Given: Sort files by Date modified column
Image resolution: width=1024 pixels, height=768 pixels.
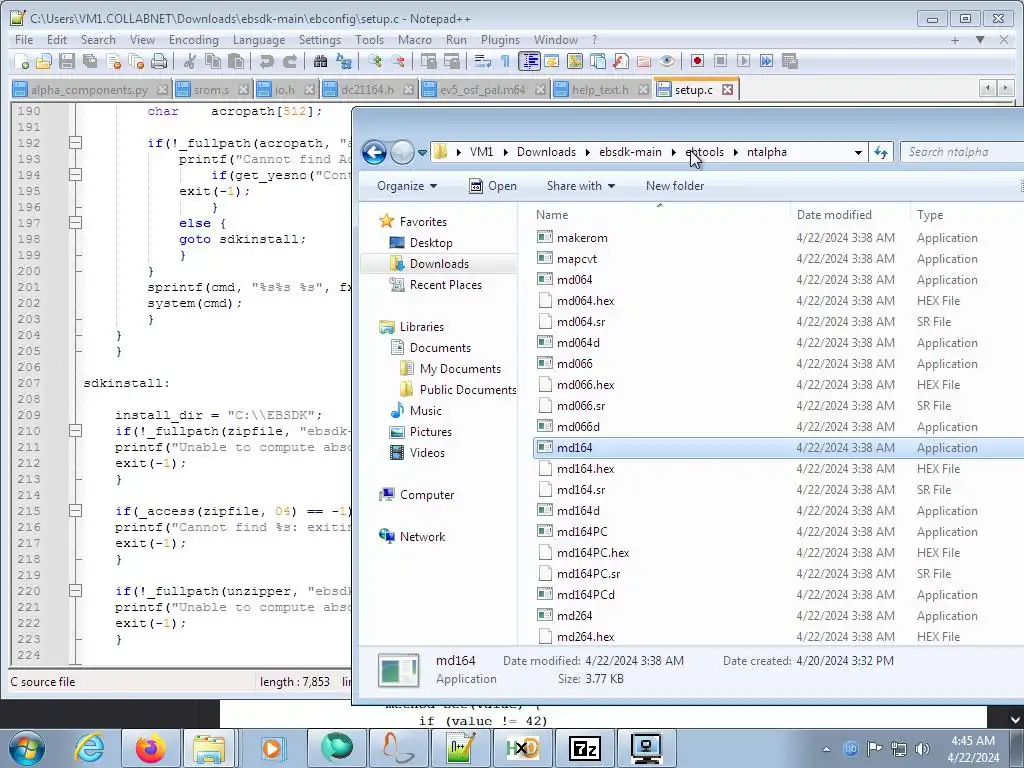Looking at the screenshot, I should click(x=848, y=214).
